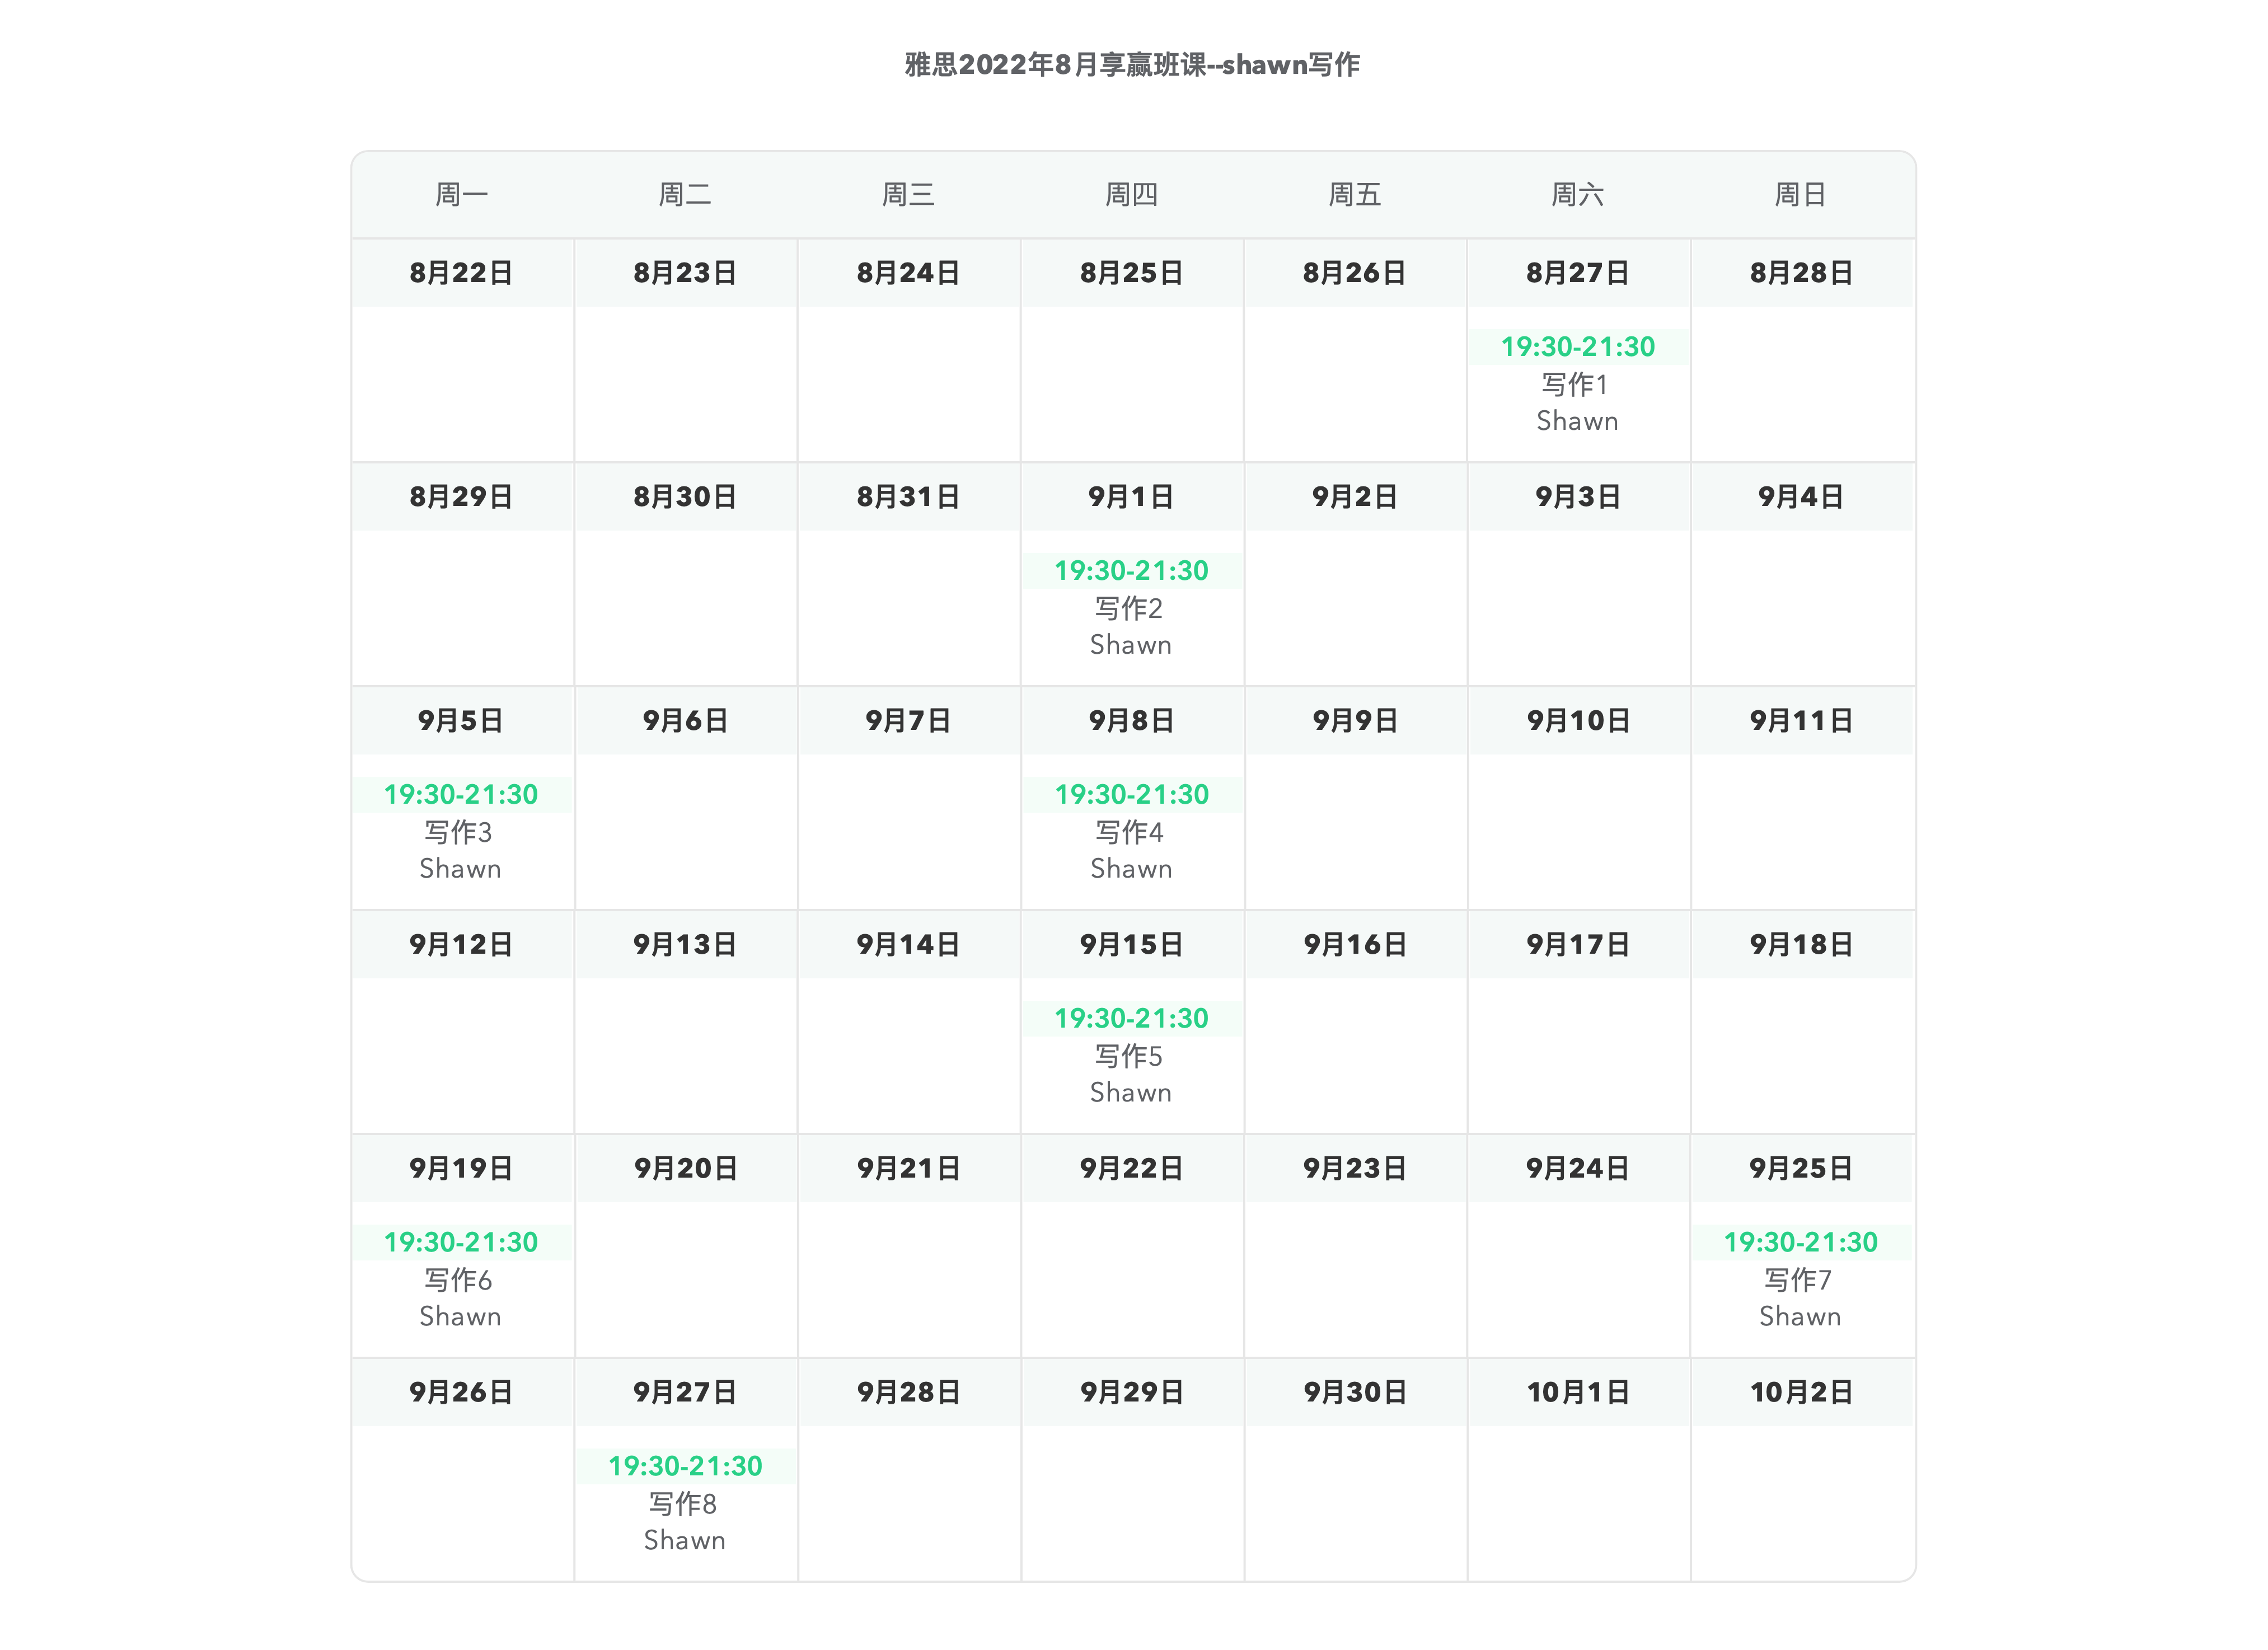
Task: Select the 8月22日 date cell
Action: [461, 273]
